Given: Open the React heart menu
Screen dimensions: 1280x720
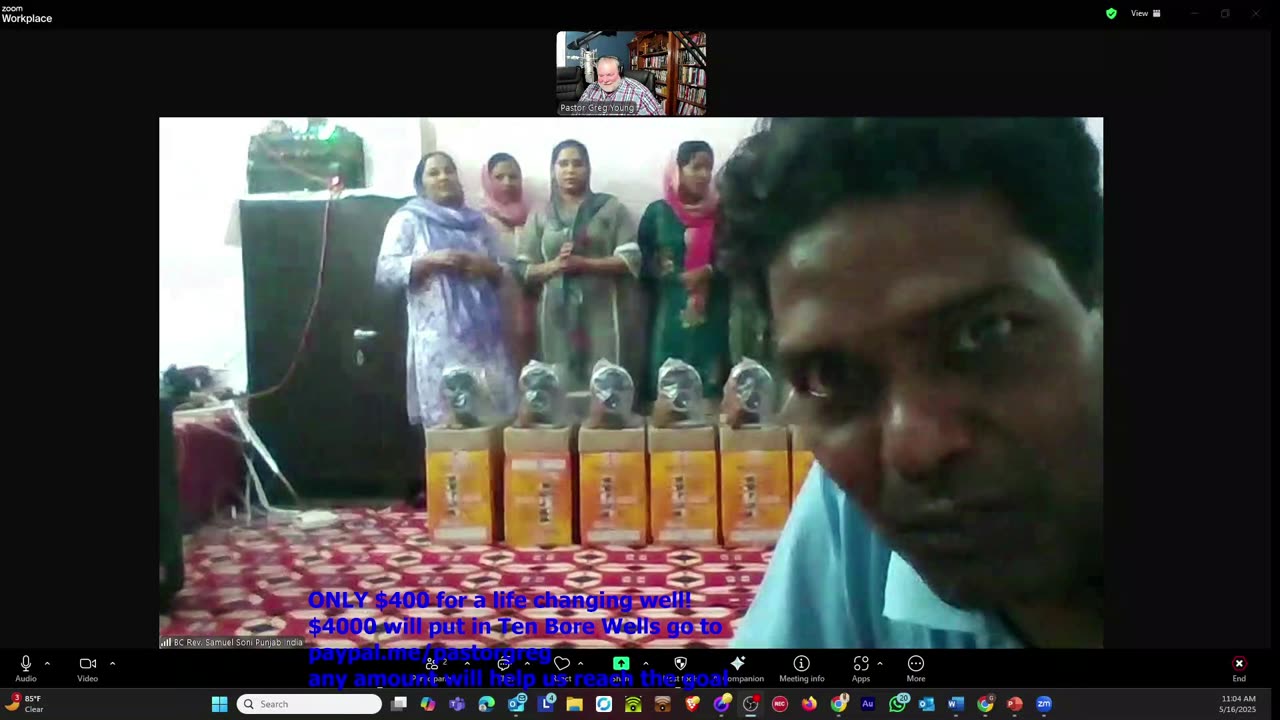Looking at the screenshot, I should (x=562, y=668).
